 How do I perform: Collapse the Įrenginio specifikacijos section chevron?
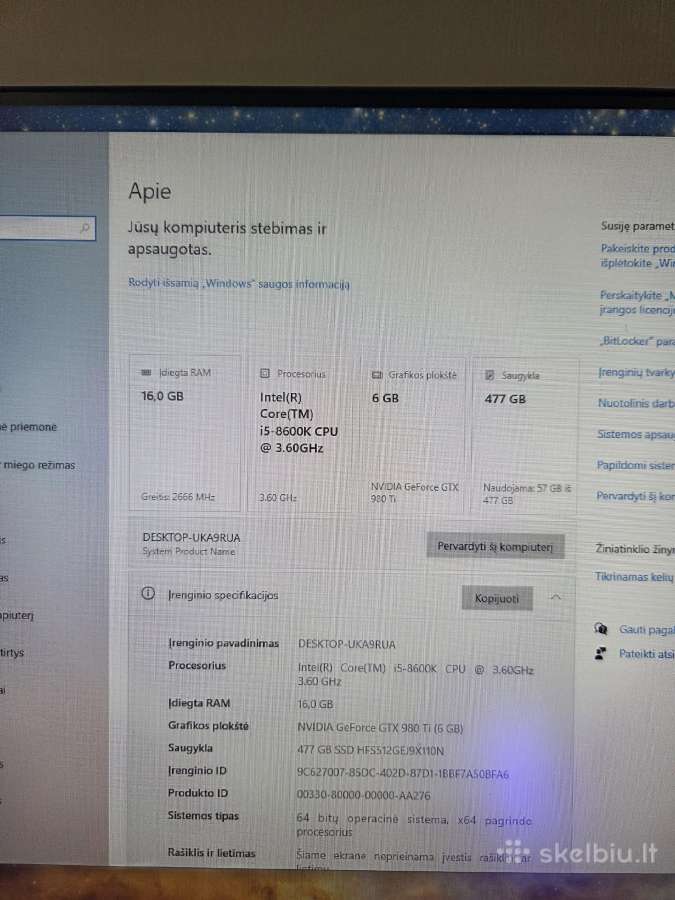pos(556,598)
